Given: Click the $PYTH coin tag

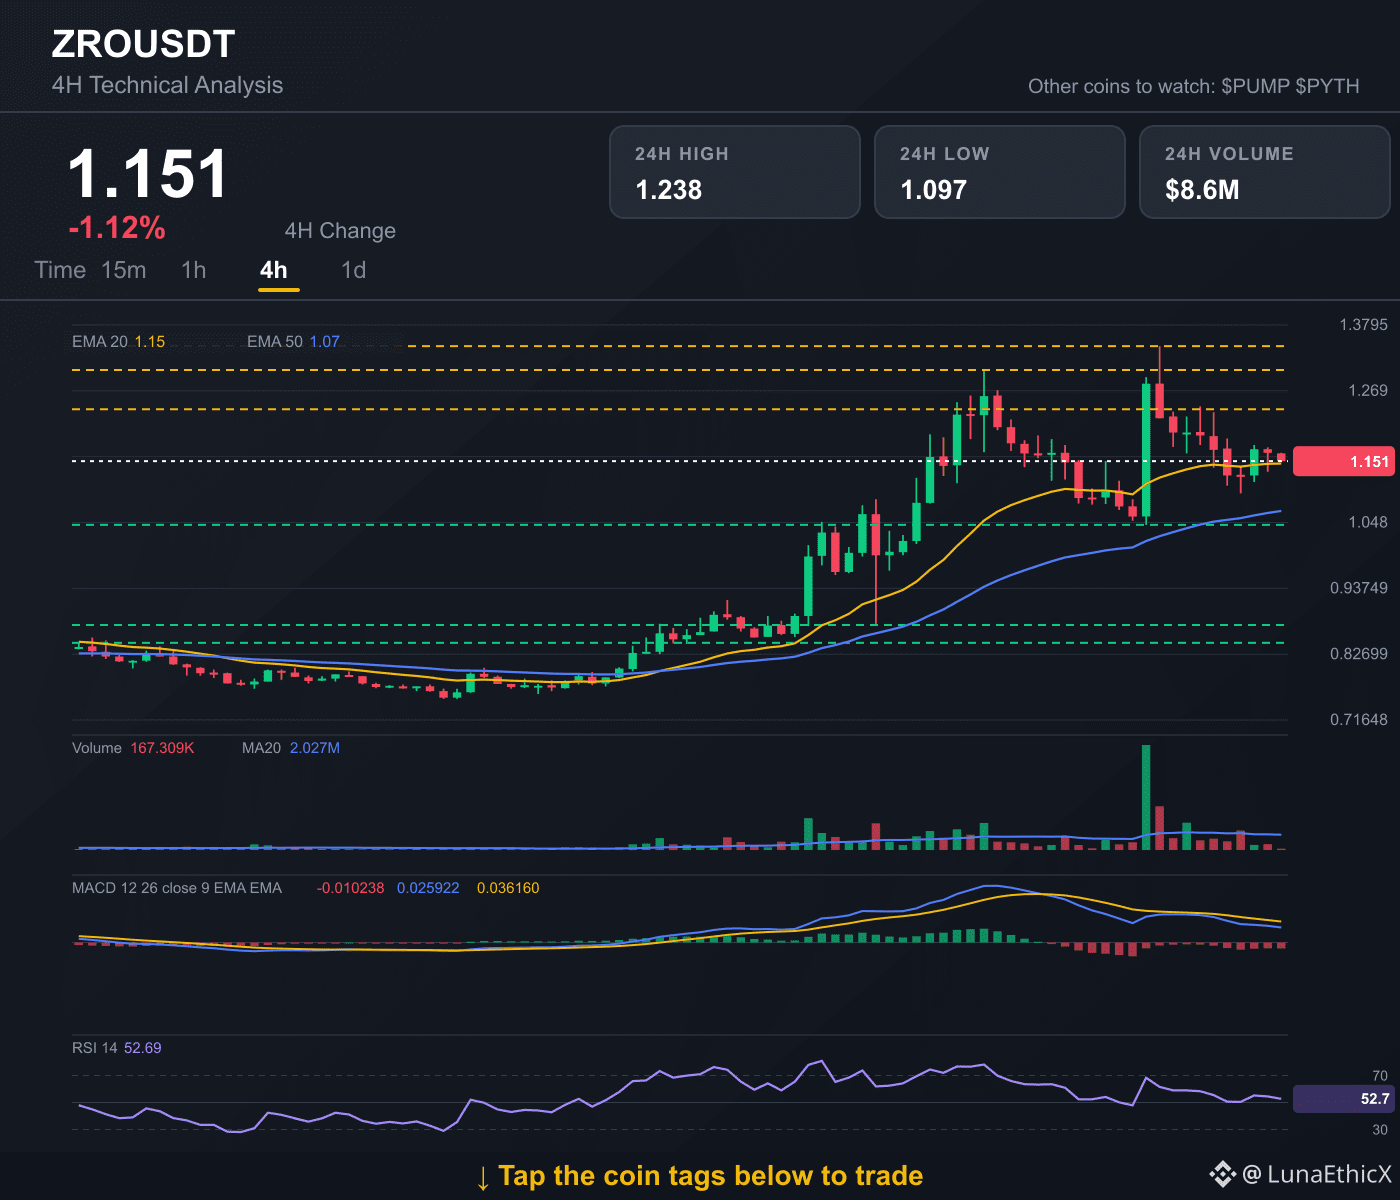Looking at the screenshot, I should tap(1327, 86).
